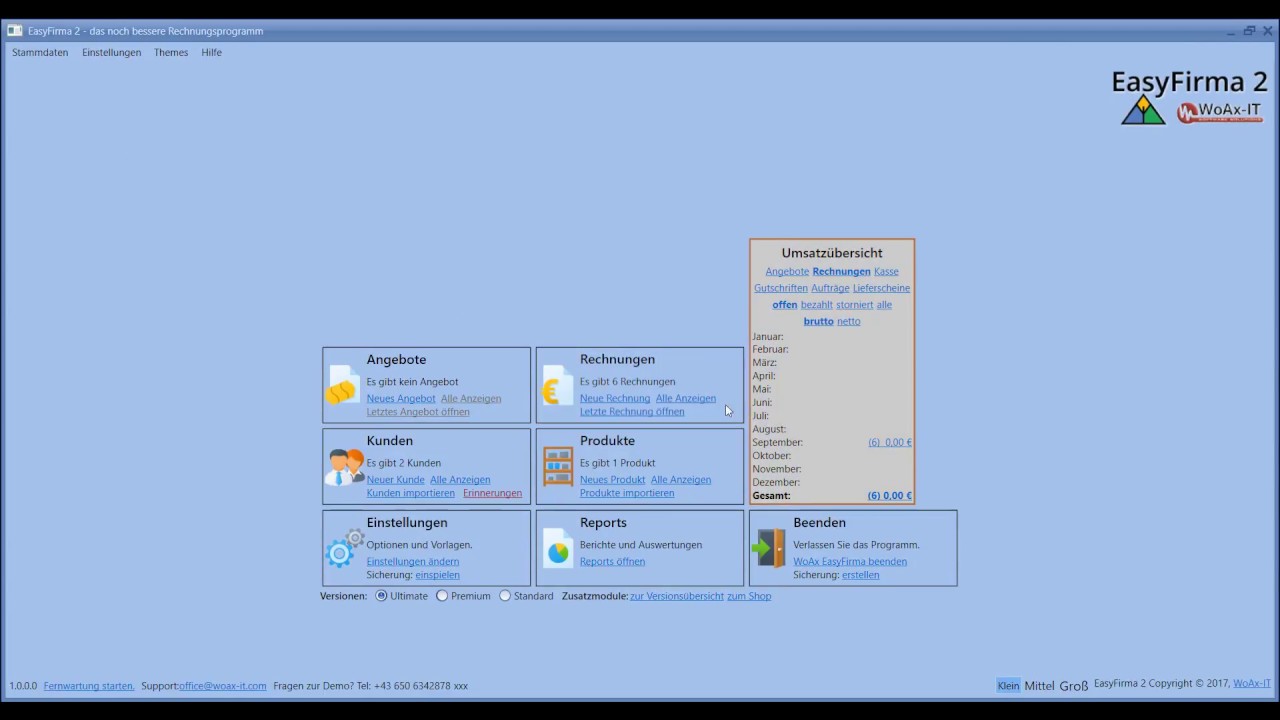The width and height of the screenshot is (1280, 720).
Task: Click 'Es gibt 6 Rechnungen' text
Action: pos(628,382)
